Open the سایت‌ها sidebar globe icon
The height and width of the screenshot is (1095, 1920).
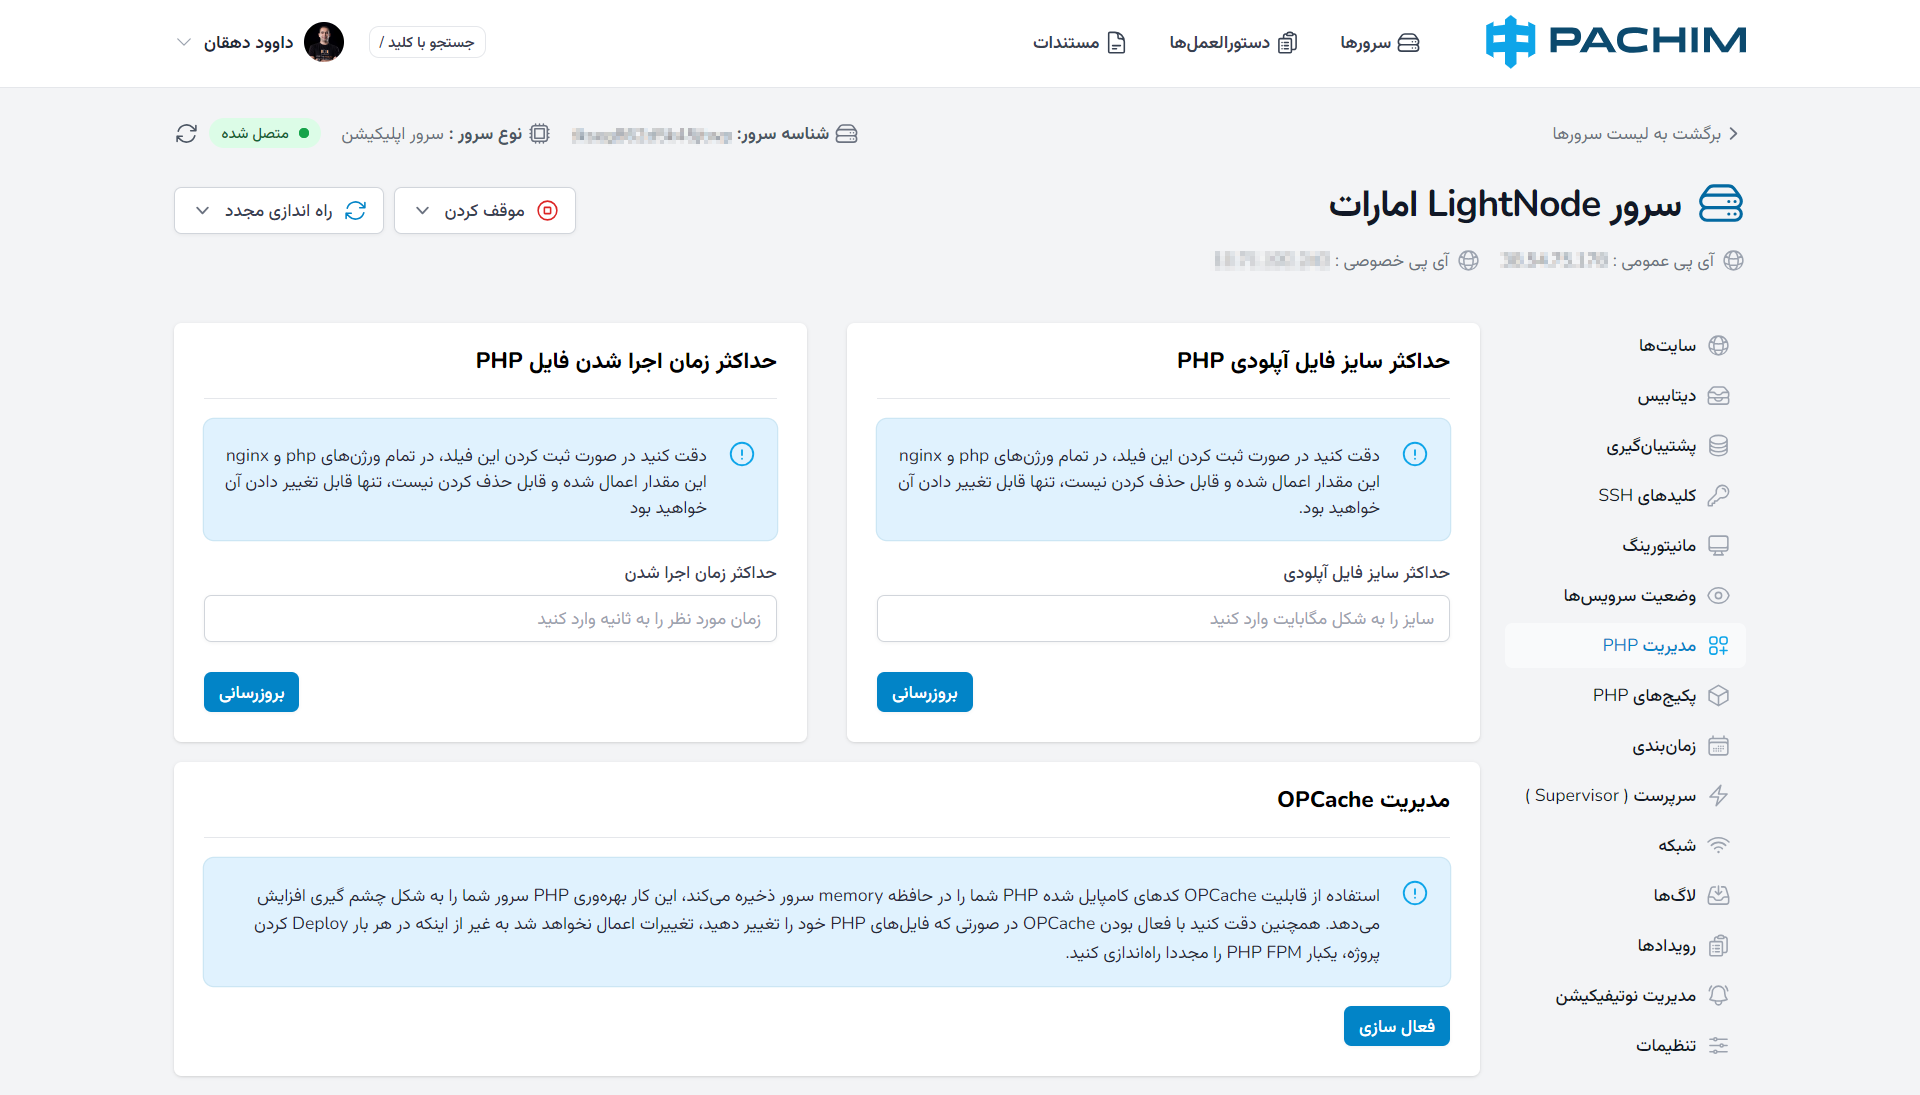[x=1718, y=346]
